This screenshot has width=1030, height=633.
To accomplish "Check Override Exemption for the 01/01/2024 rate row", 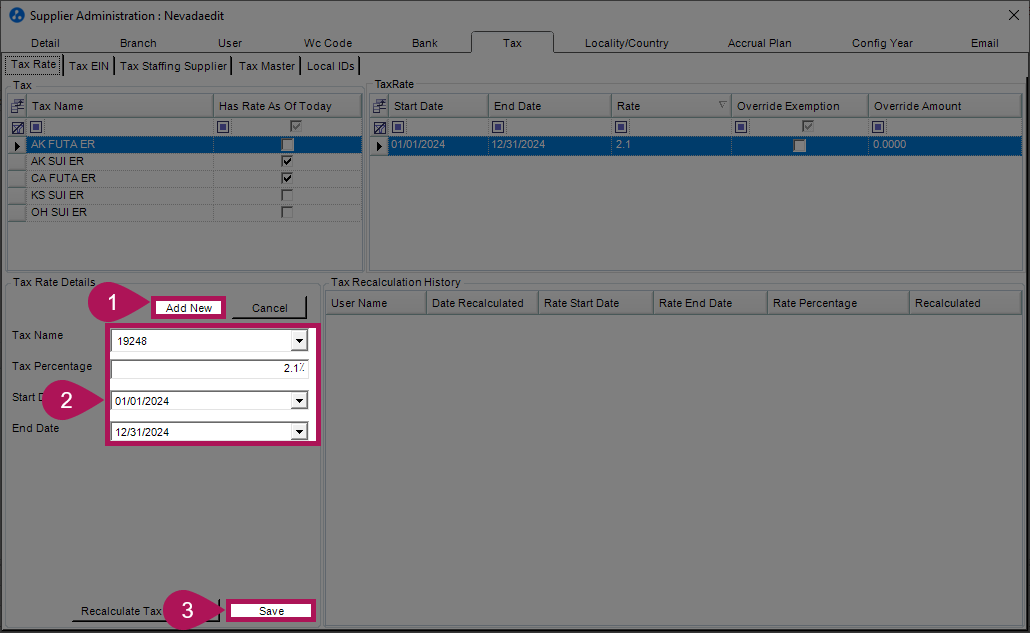I will click(x=799, y=145).
